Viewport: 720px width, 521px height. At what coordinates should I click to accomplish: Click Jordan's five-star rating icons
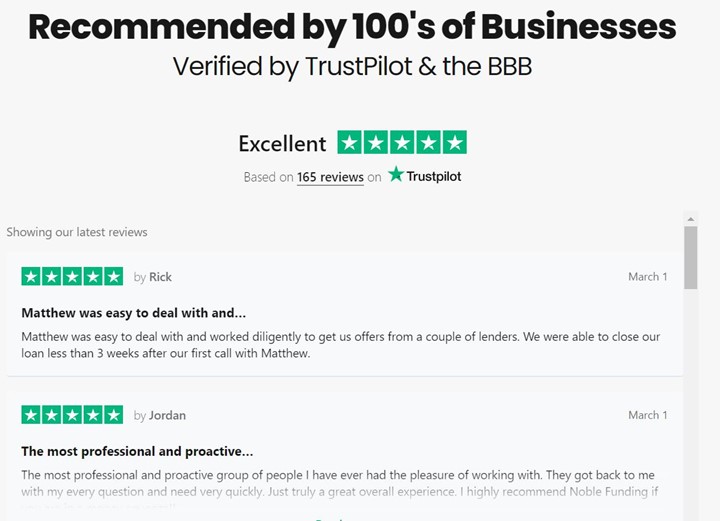(72, 415)
